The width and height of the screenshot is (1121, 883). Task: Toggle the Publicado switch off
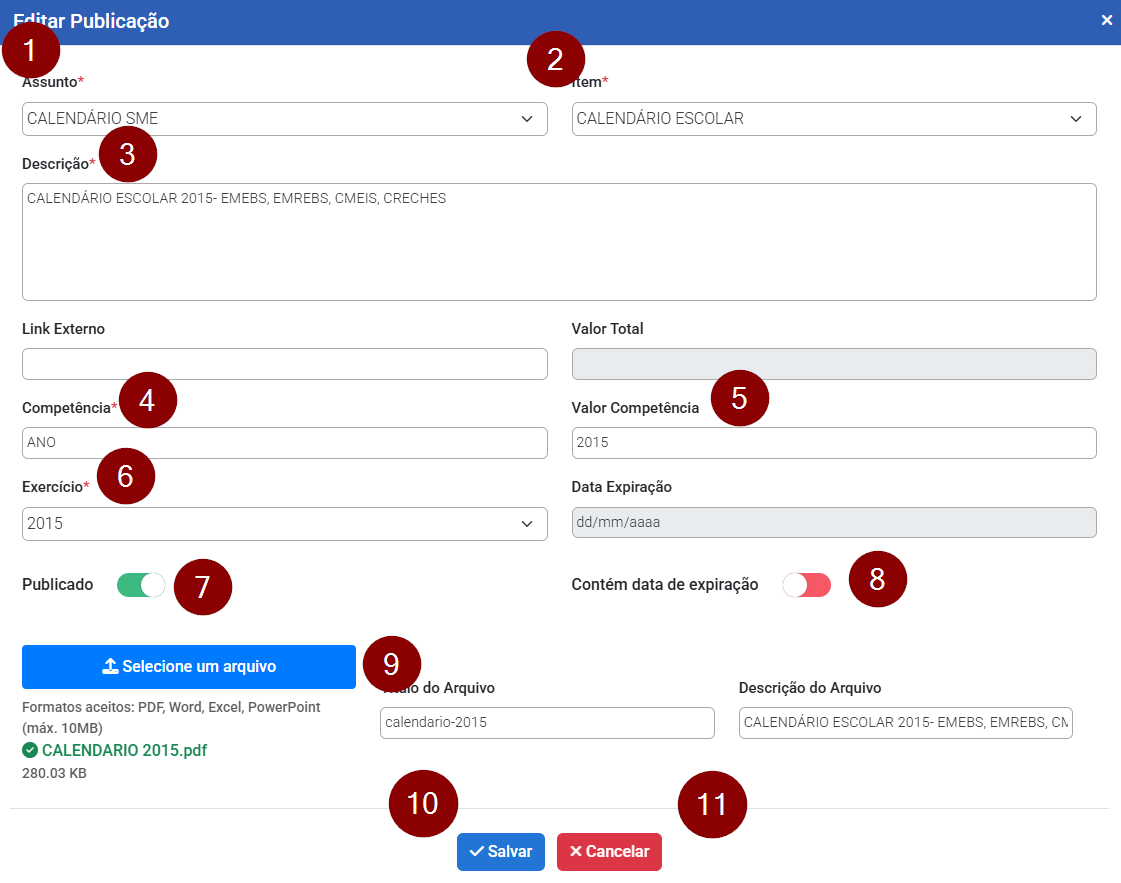(x=141, y=585)
